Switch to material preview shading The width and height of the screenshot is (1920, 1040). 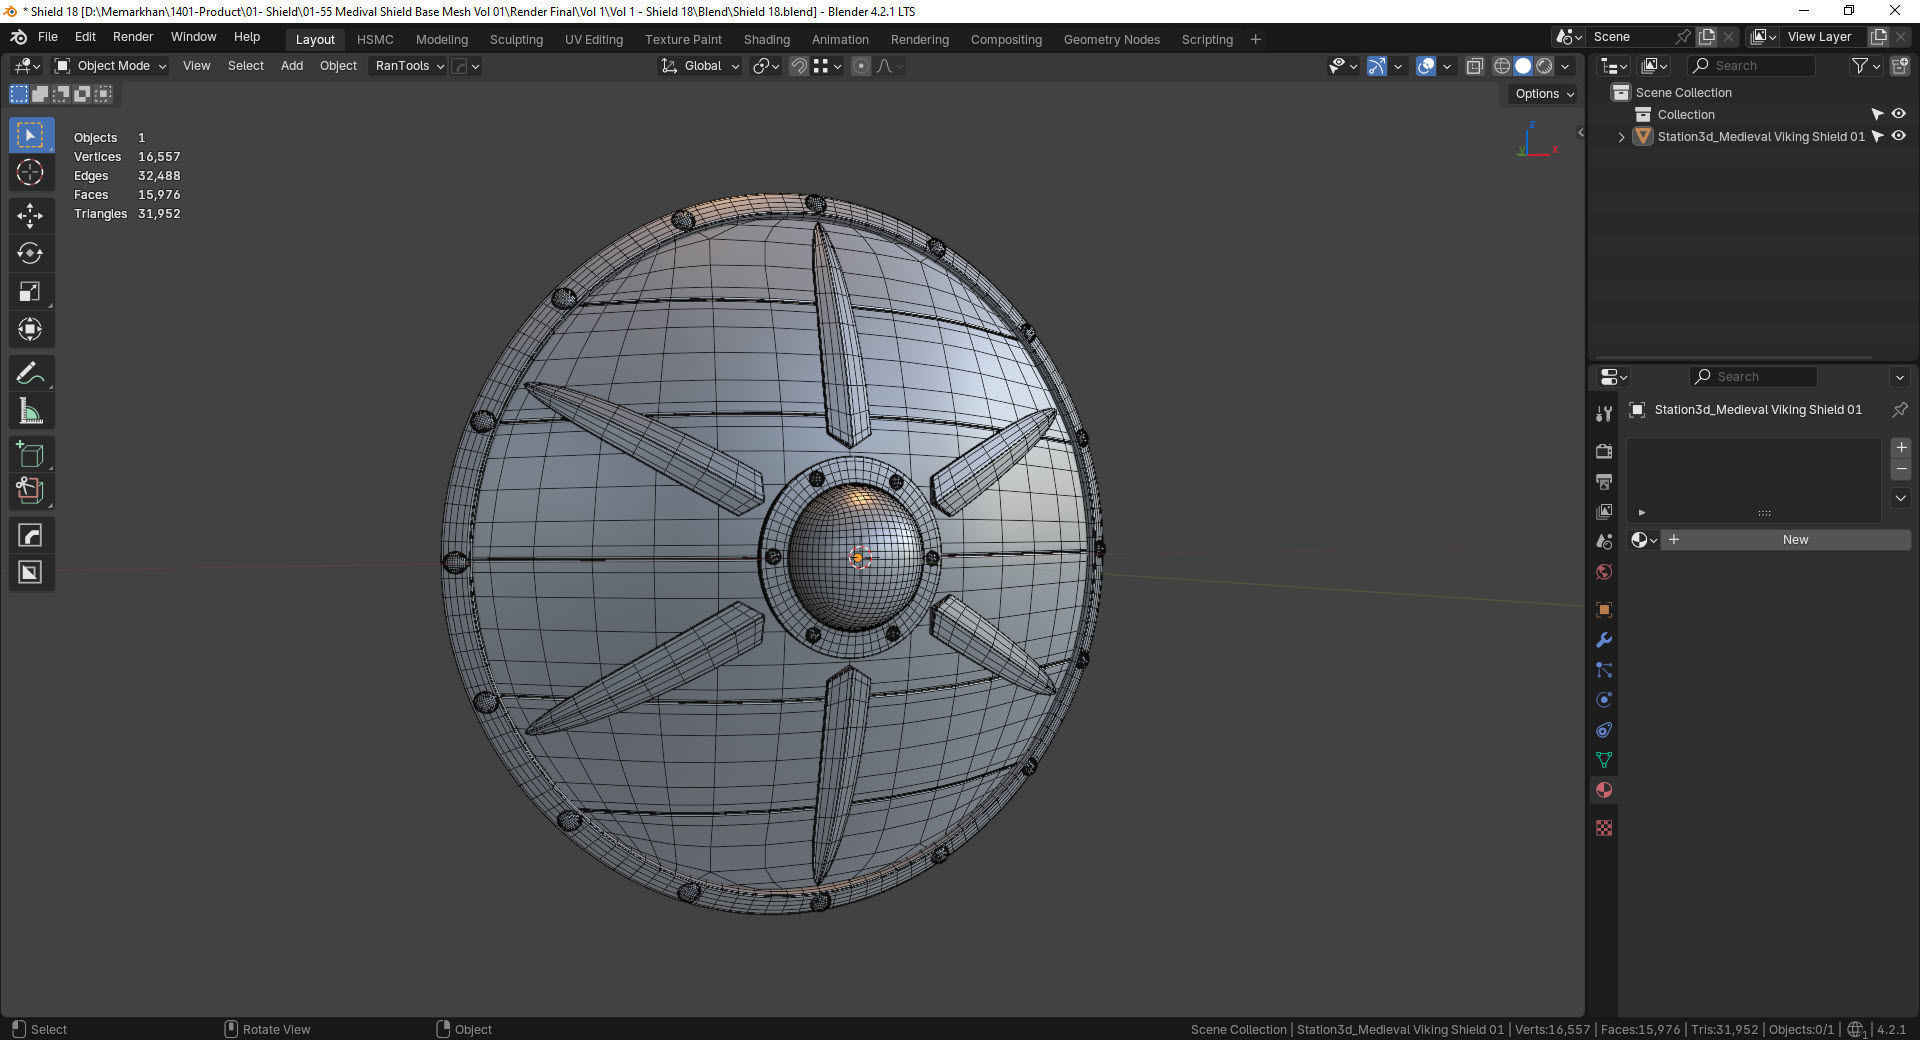click(1544, 66)
